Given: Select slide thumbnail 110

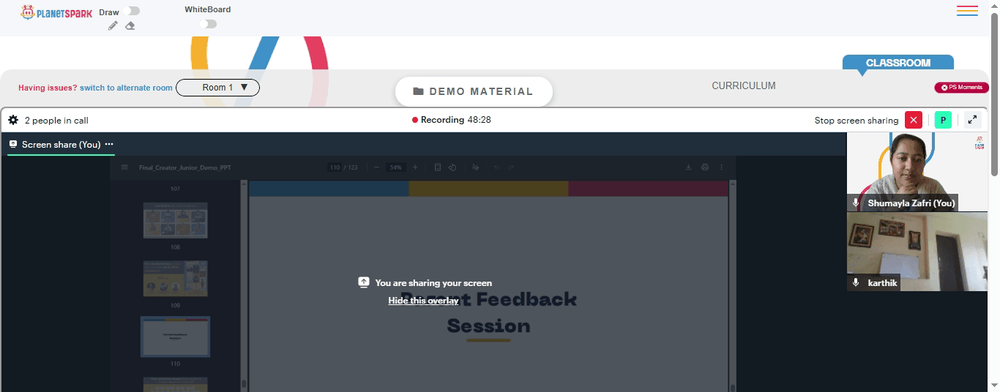Looking at the screenshot, I should tap(175, 336).
